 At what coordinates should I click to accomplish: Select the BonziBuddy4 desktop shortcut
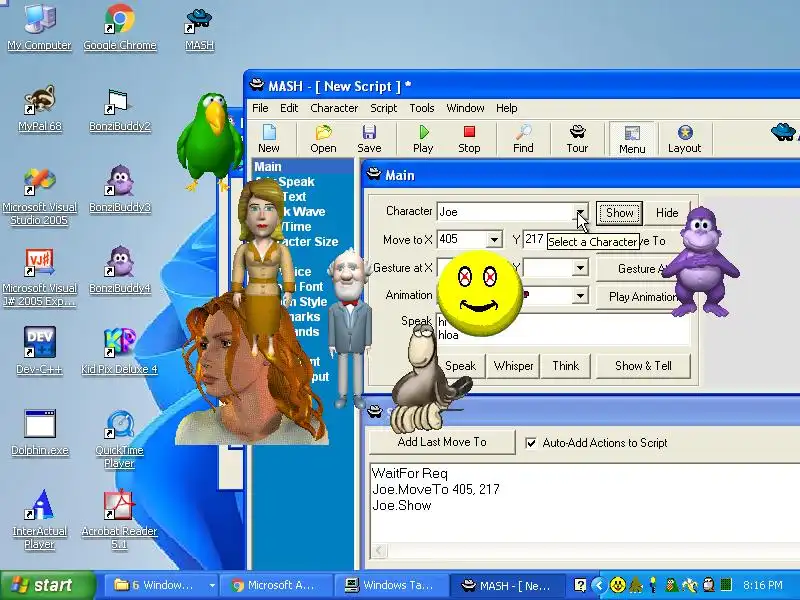[120, 269]
